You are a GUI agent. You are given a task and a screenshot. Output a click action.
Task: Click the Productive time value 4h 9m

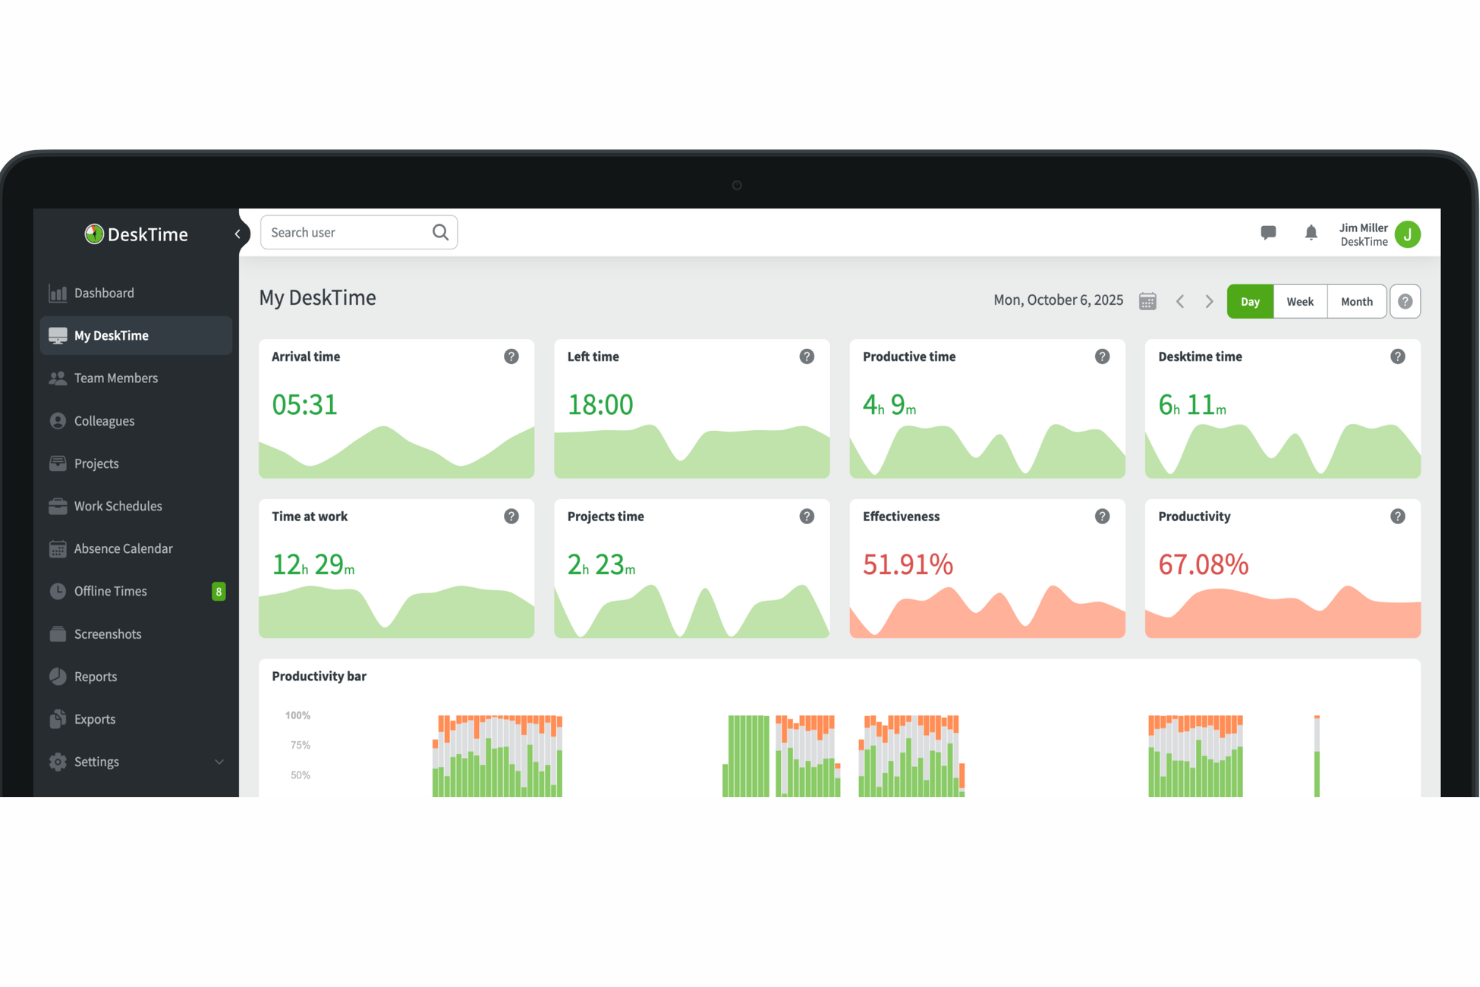[x=889, y=405]
